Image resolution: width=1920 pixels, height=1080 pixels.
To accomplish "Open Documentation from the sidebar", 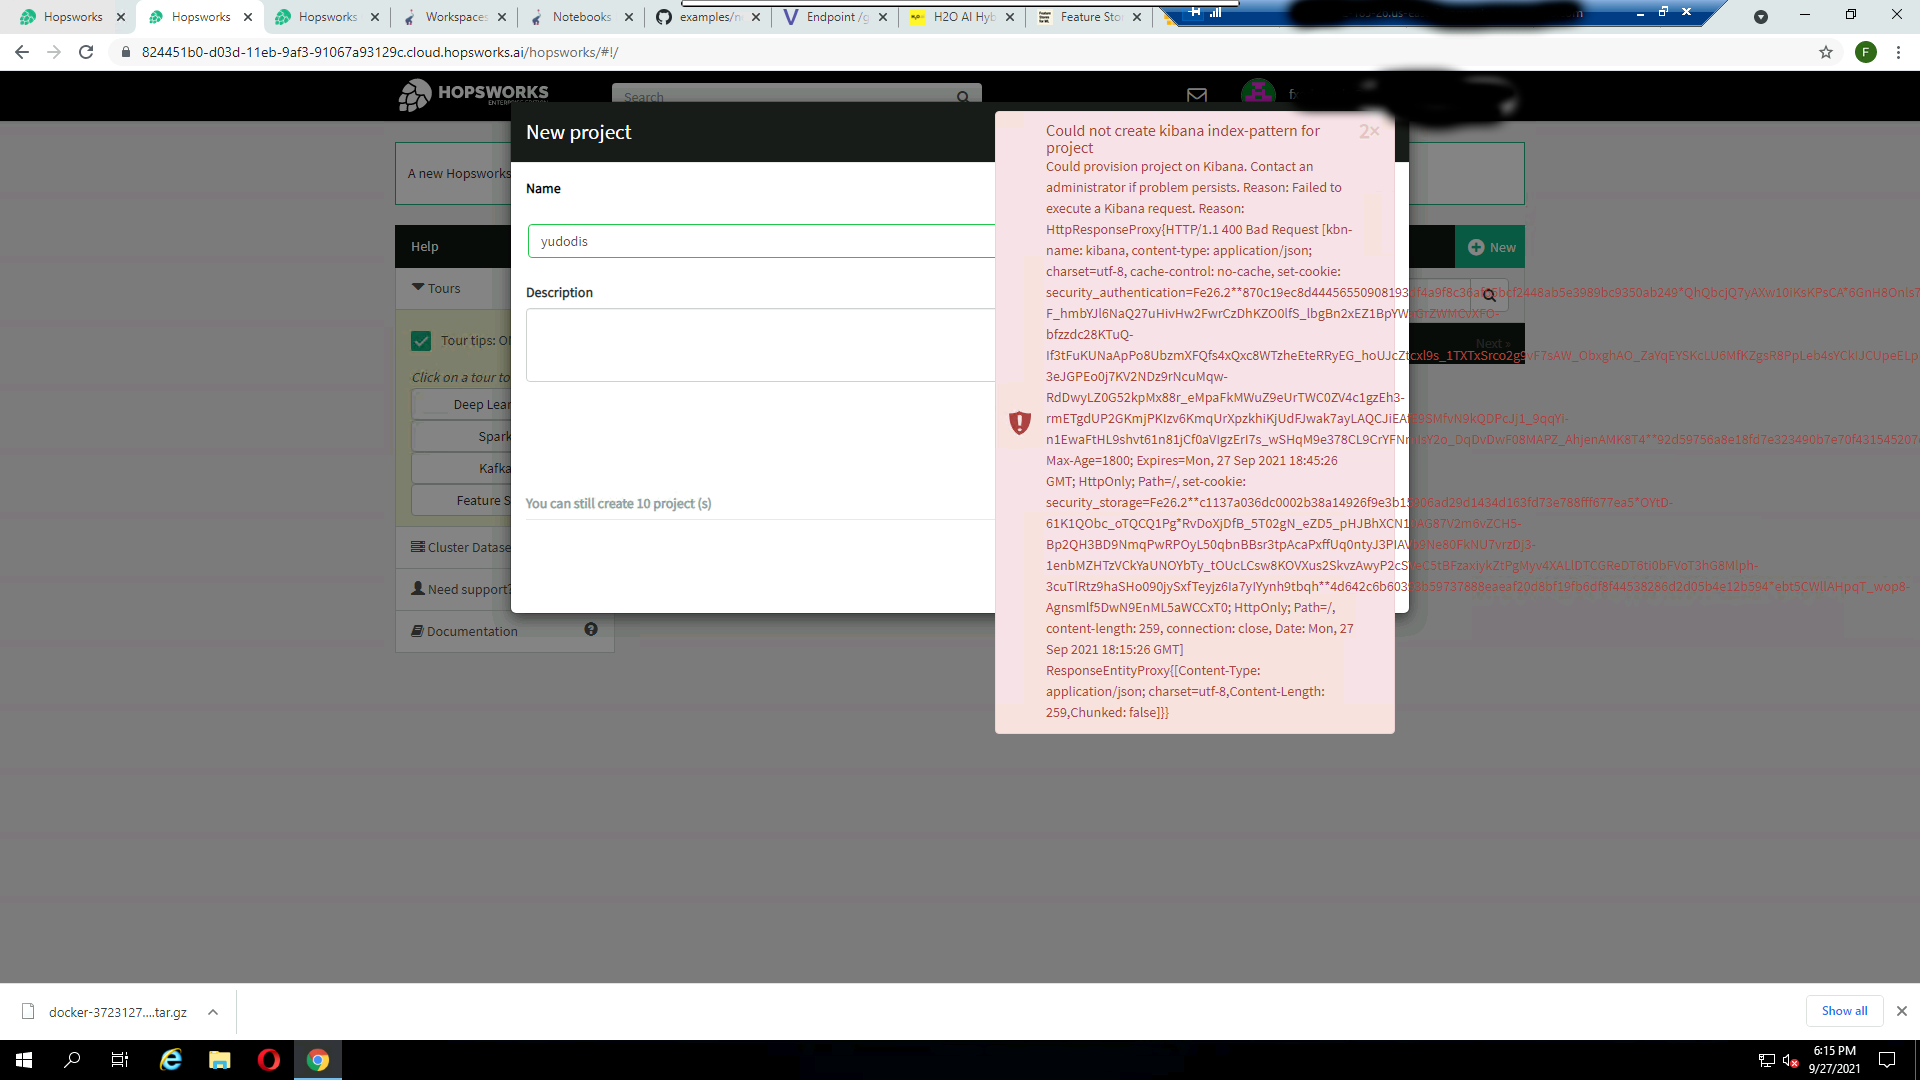I will 470,631.
